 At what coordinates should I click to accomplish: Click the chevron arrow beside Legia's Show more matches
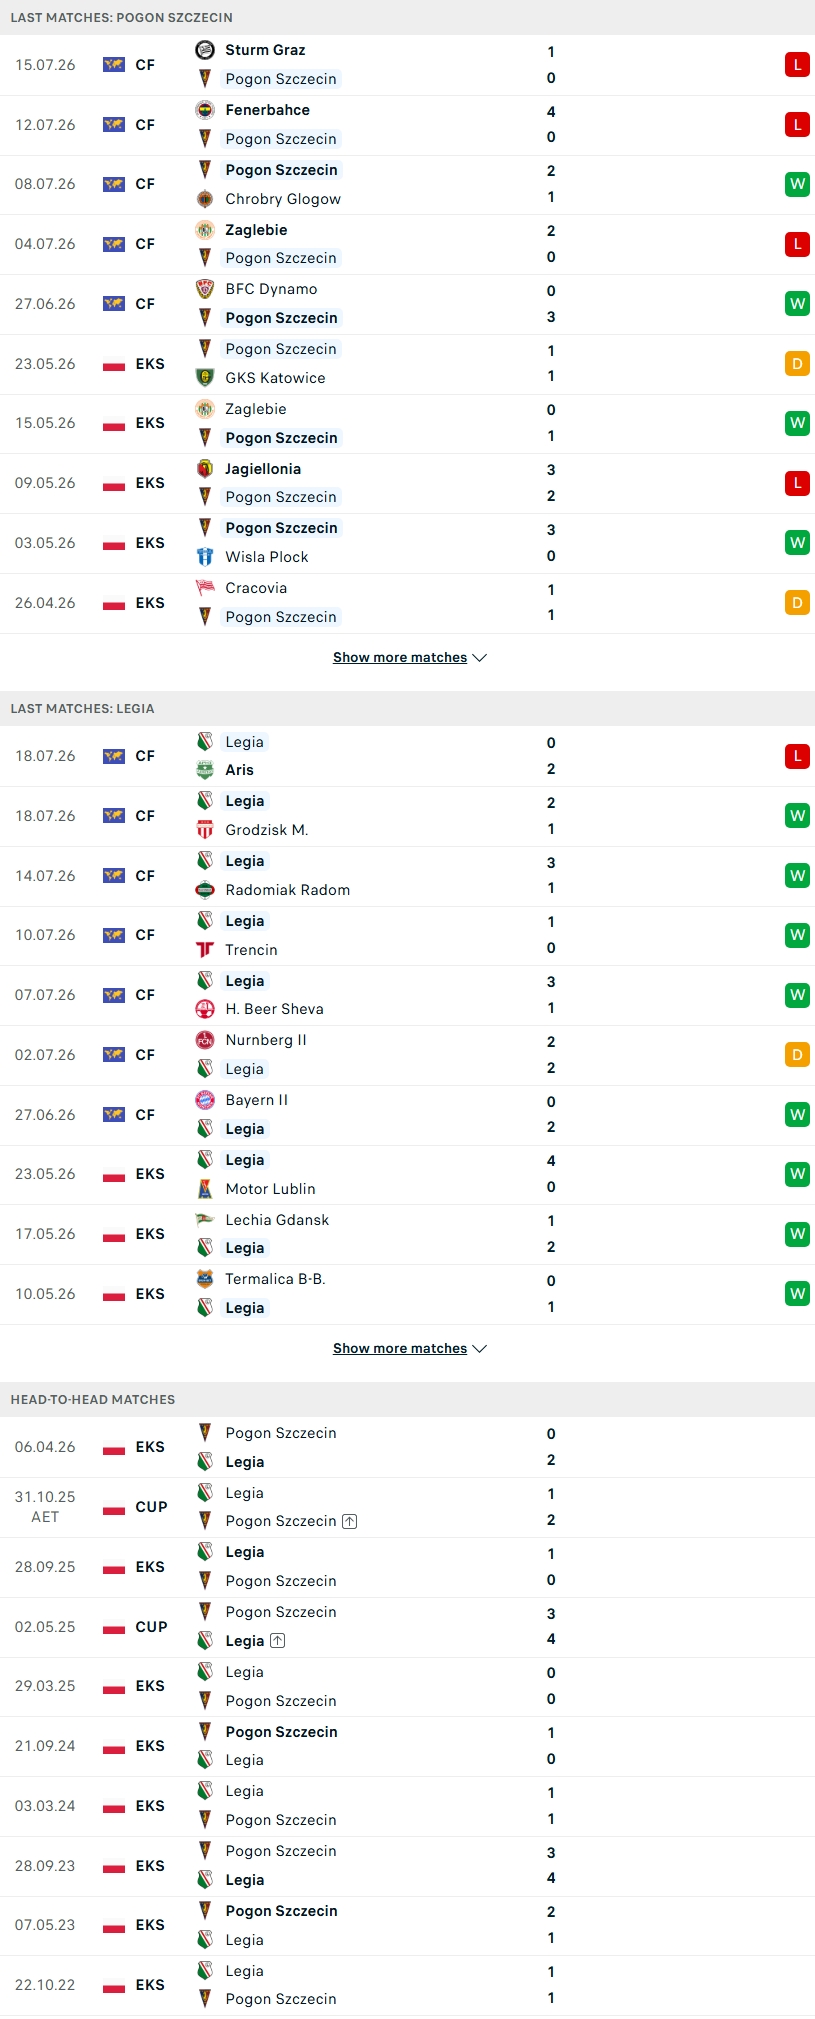point(479,1349)
